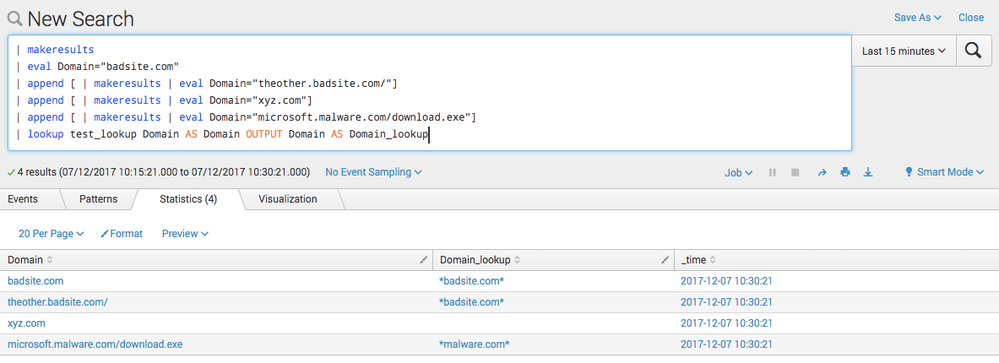Switch to the Patterns tab
The image size is (999, 363).
coord(98,199)
